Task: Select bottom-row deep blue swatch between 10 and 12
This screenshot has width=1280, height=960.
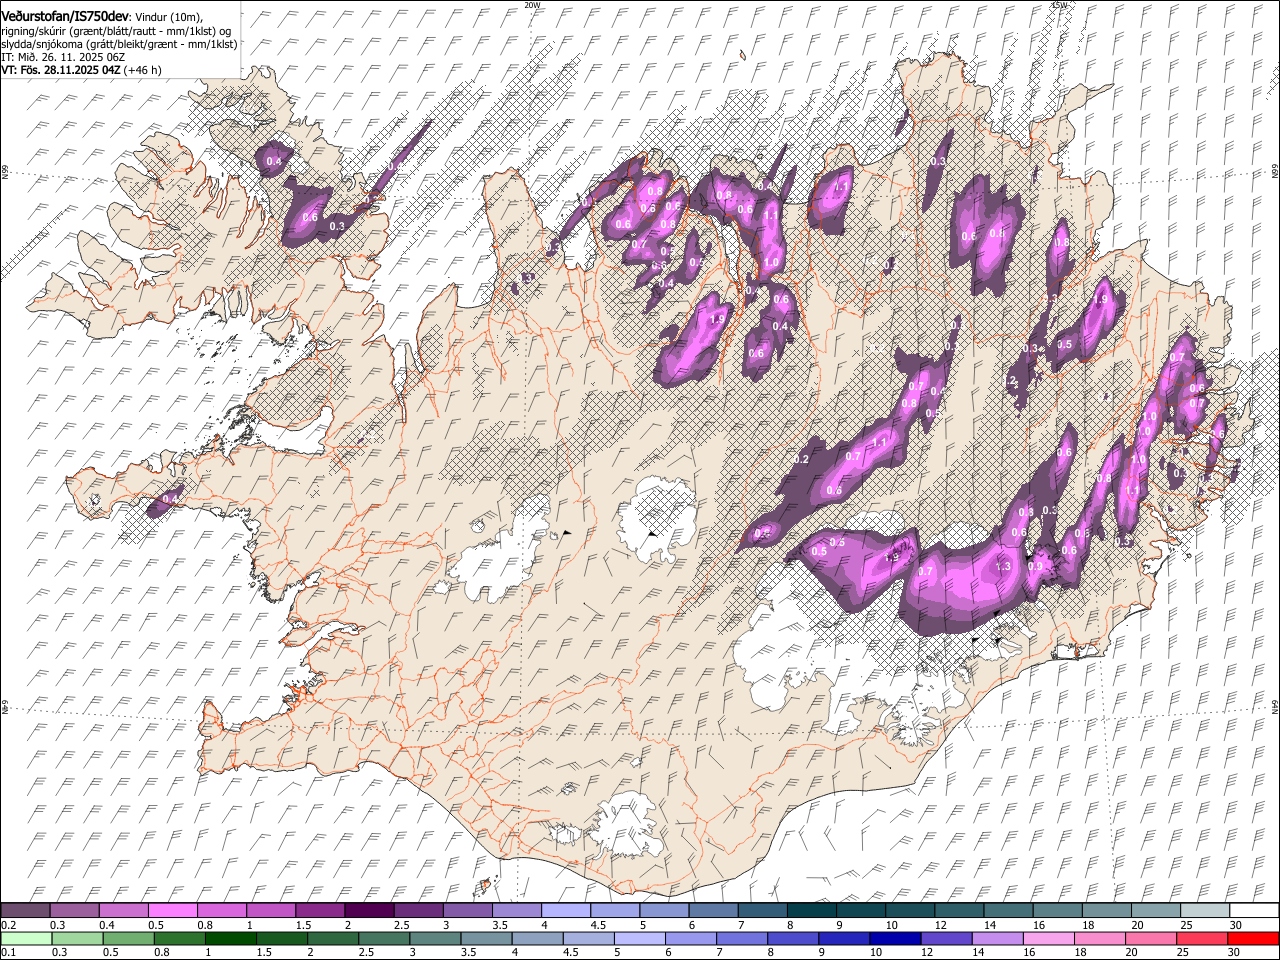Action: (x=894, y=939)
